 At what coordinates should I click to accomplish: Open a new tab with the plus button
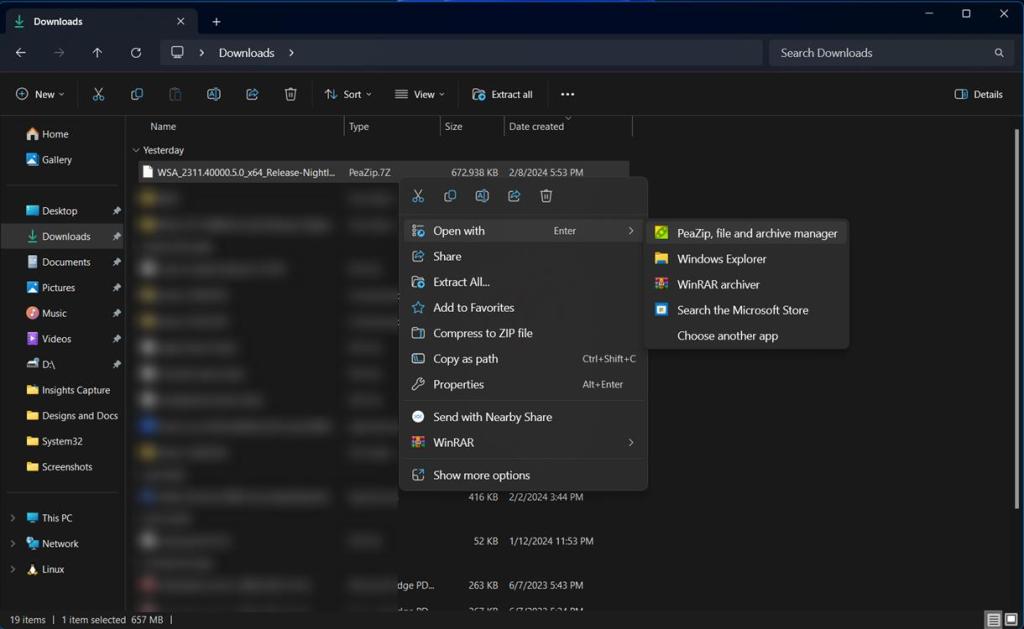click(x=216, y=22)
